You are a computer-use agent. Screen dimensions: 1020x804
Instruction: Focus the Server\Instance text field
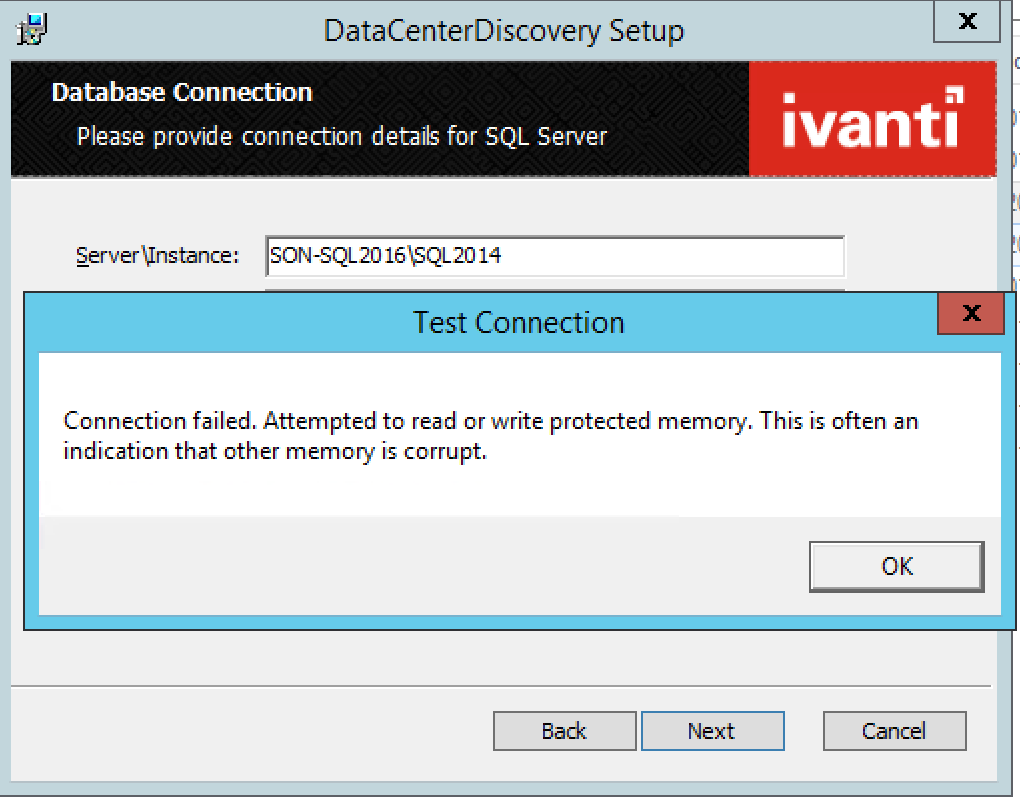(555, 256)
